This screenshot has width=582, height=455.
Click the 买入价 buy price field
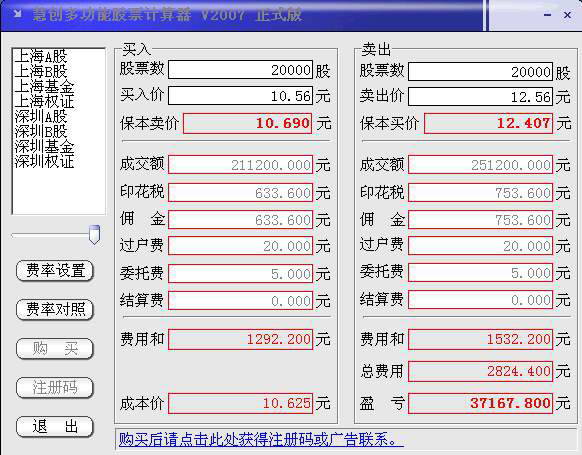point(241,96)
